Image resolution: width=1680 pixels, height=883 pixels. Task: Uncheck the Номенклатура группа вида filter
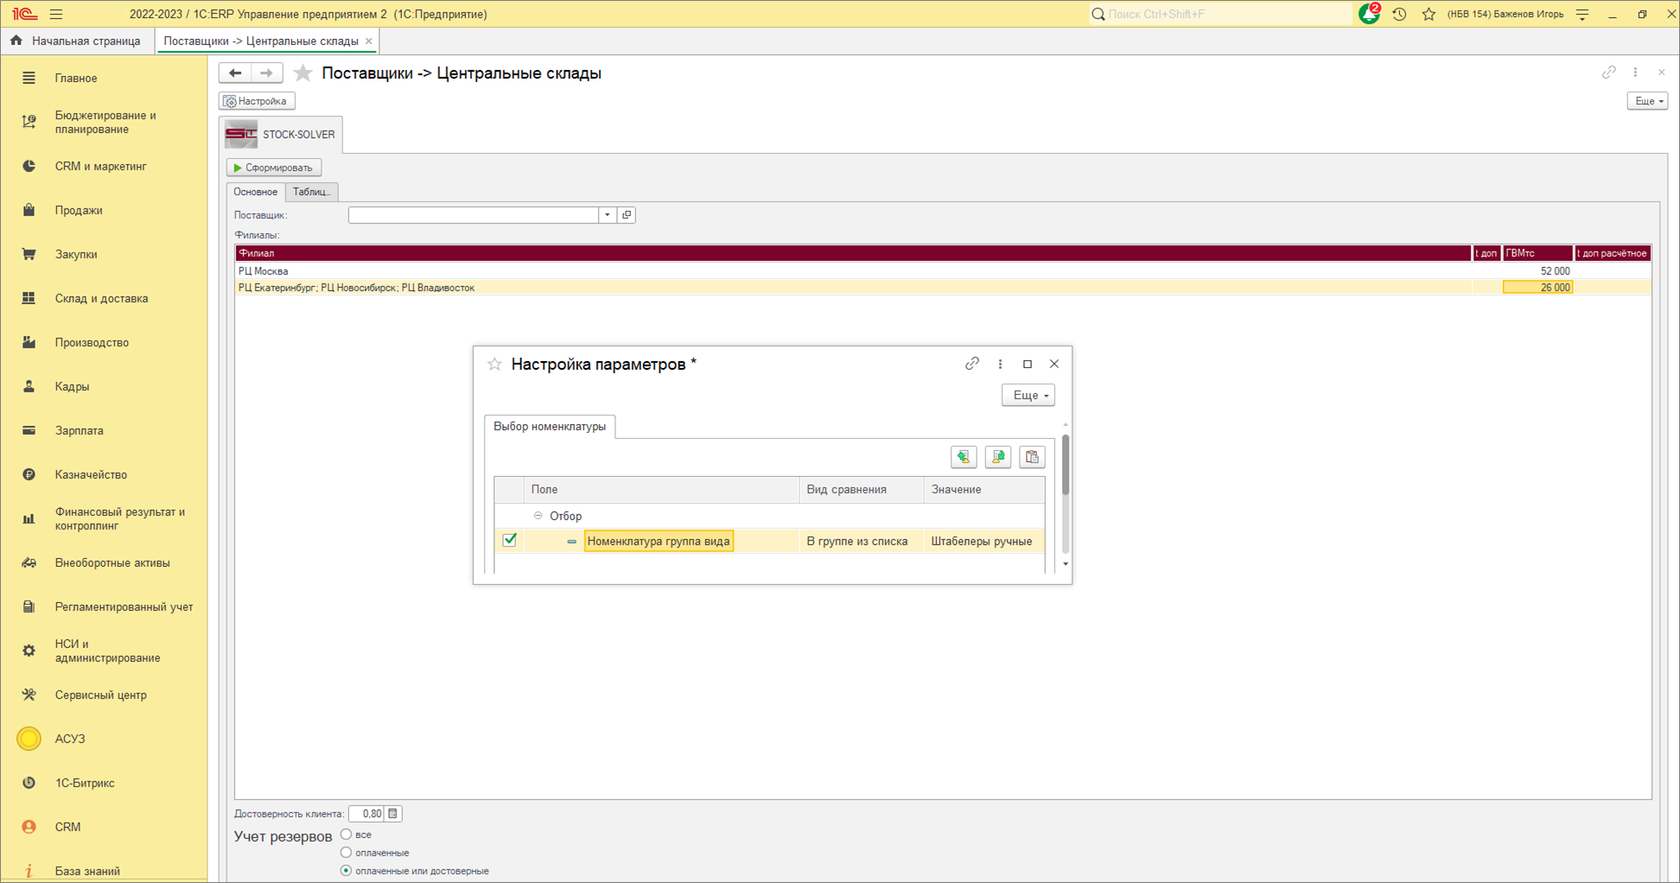(x=510, y=540)
